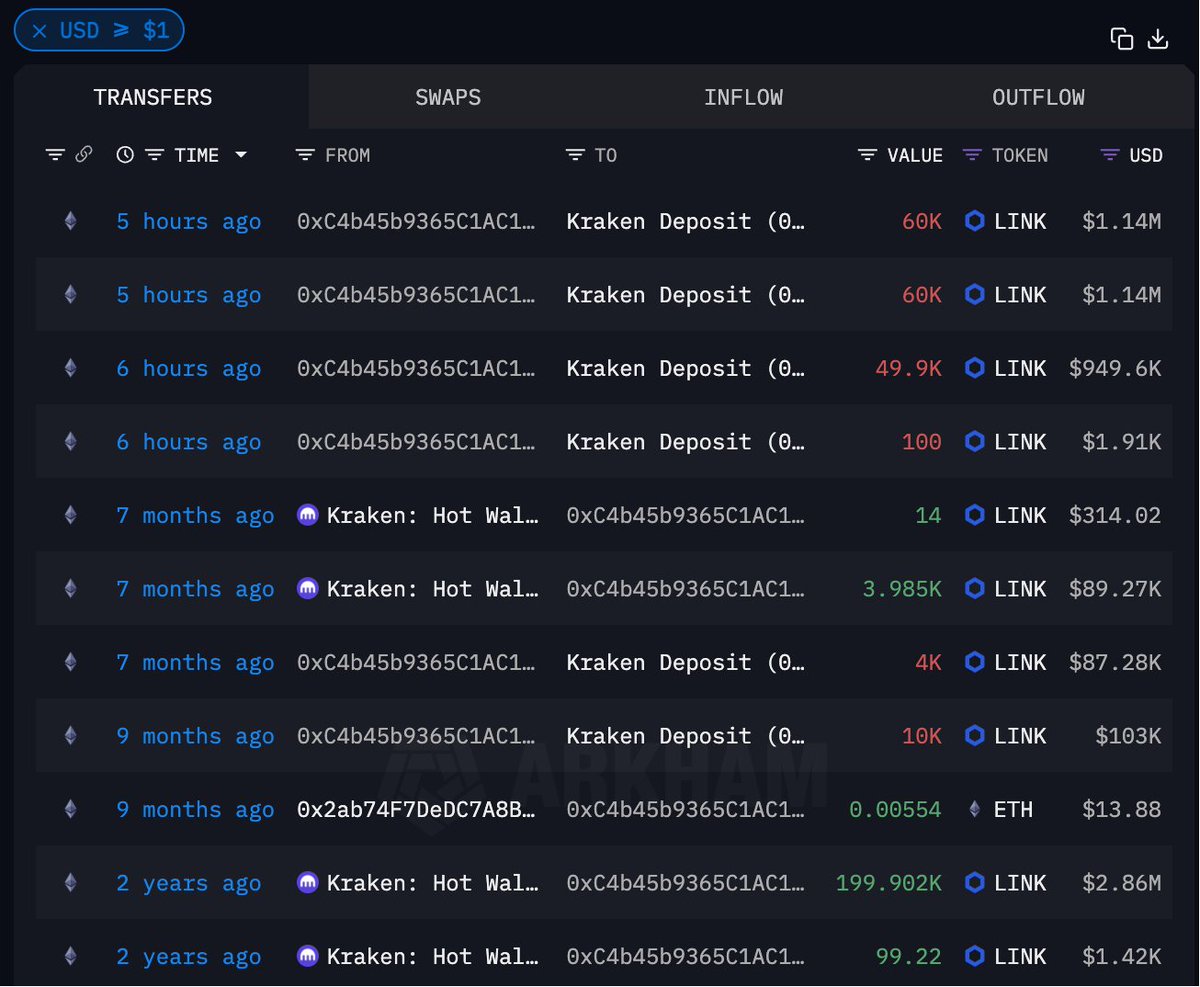Open the 49.9K LINK row's 6 hours ago link

pos(188,368)
